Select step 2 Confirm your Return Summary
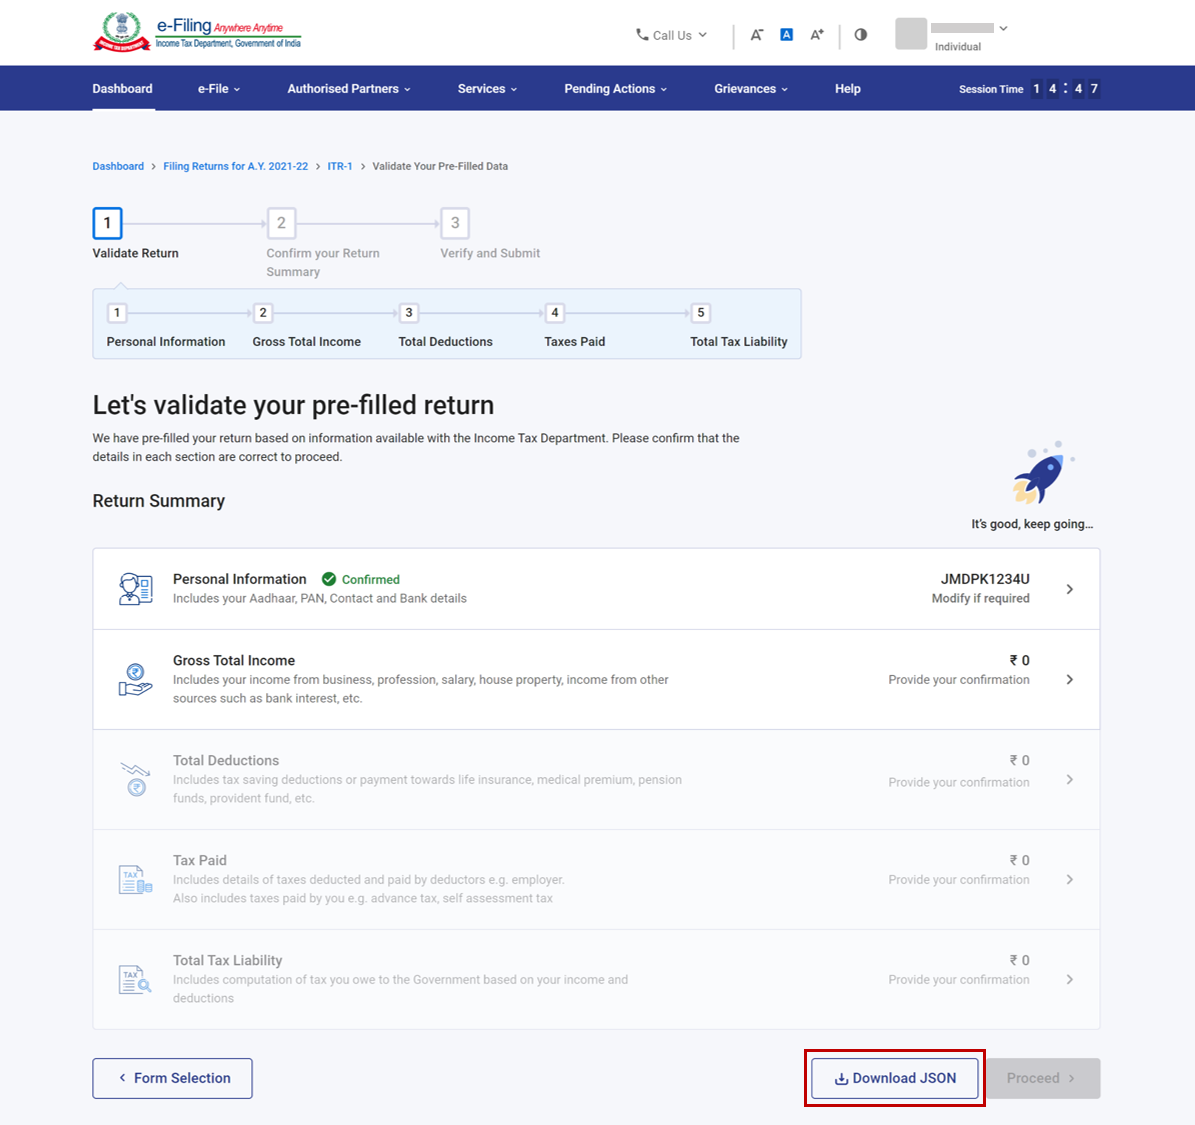Viewport: 1195px width, 1125px height. (x=281, y=223)
